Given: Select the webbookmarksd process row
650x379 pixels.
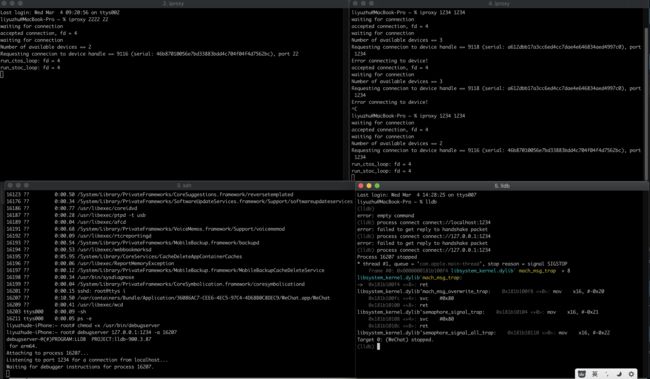Looking at the screenshot, I should 79,250.
